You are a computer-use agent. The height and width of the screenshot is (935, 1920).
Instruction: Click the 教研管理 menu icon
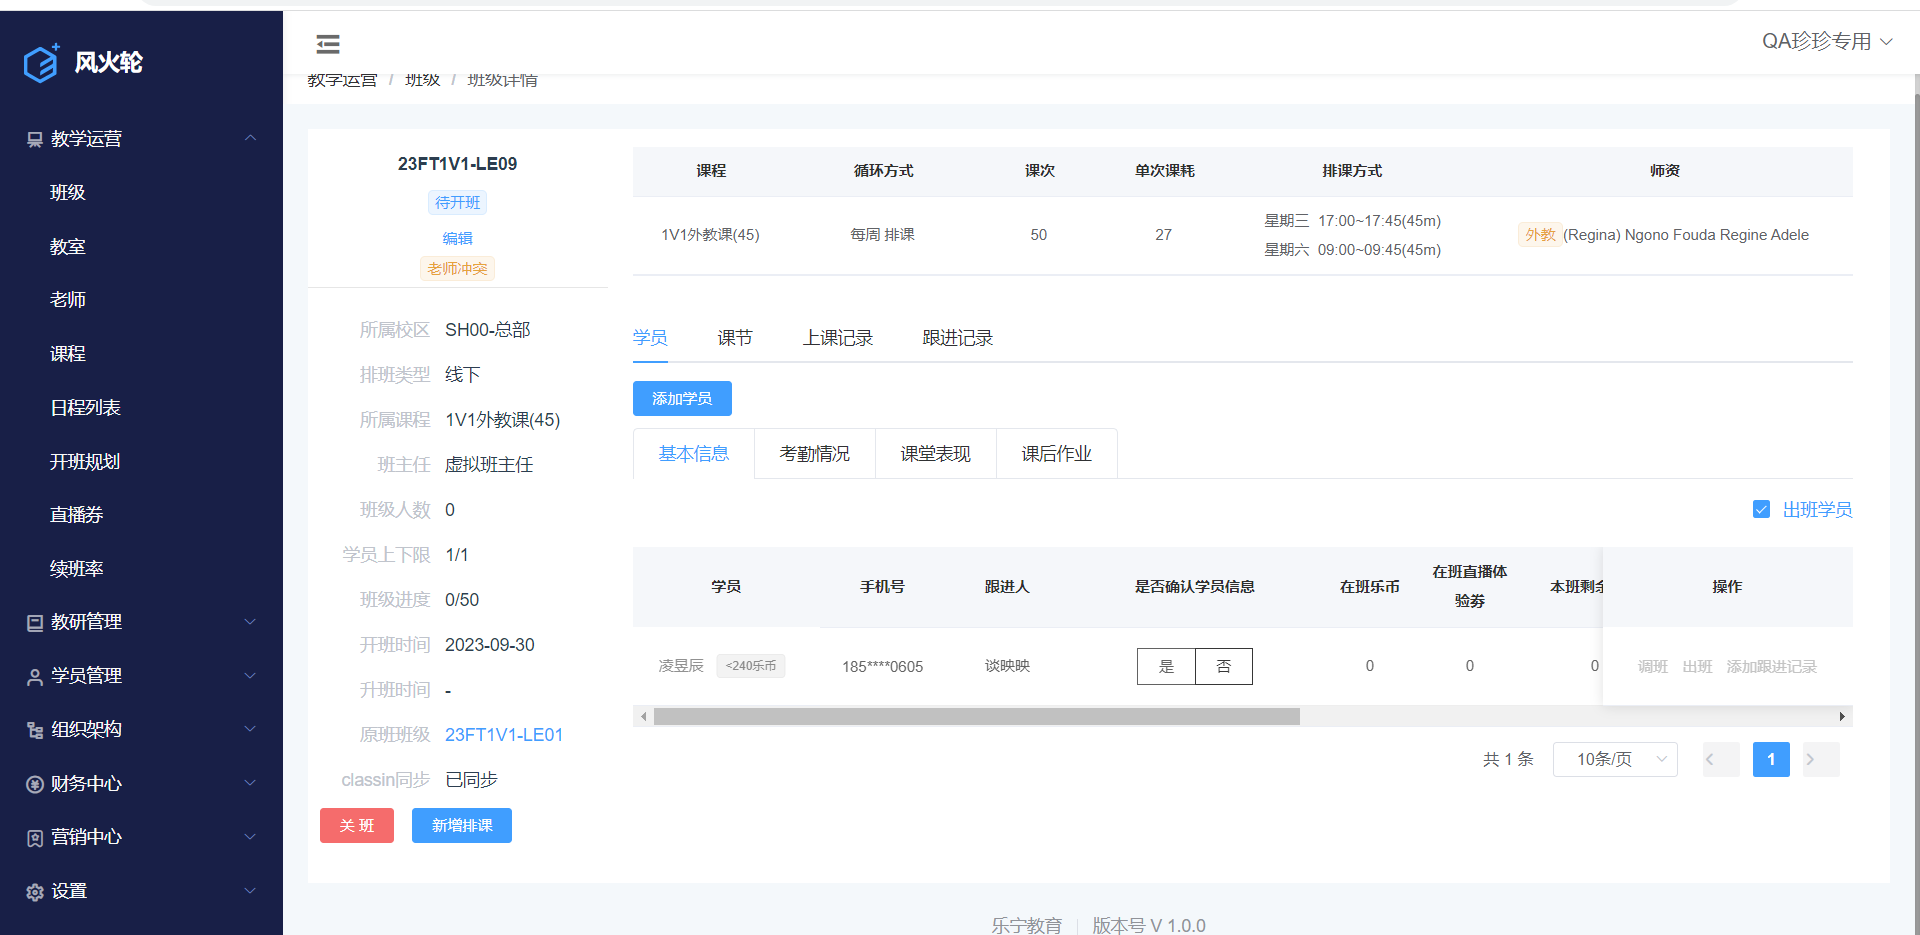[35, 623]
